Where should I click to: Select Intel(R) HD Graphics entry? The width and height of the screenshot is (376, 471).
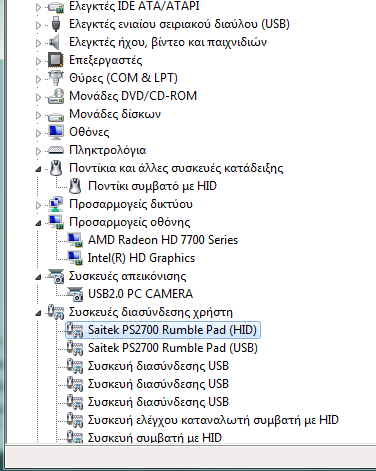[141, 258]
